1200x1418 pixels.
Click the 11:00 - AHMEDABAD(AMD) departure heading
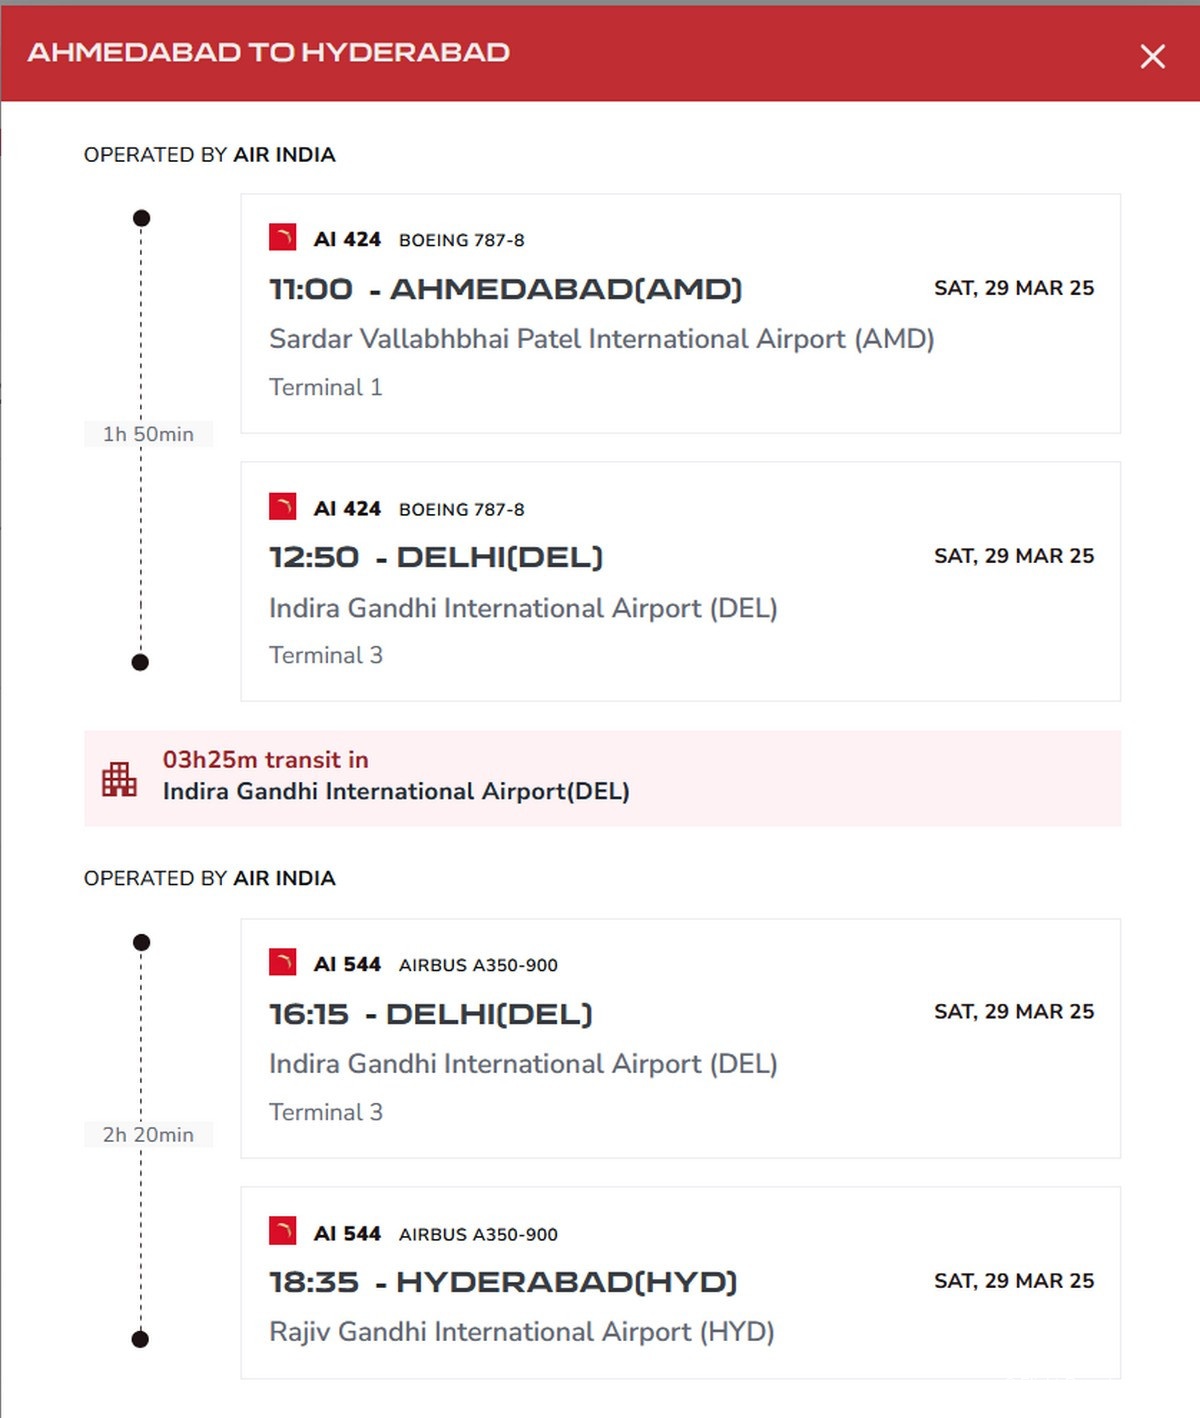[x=506, y=289]
